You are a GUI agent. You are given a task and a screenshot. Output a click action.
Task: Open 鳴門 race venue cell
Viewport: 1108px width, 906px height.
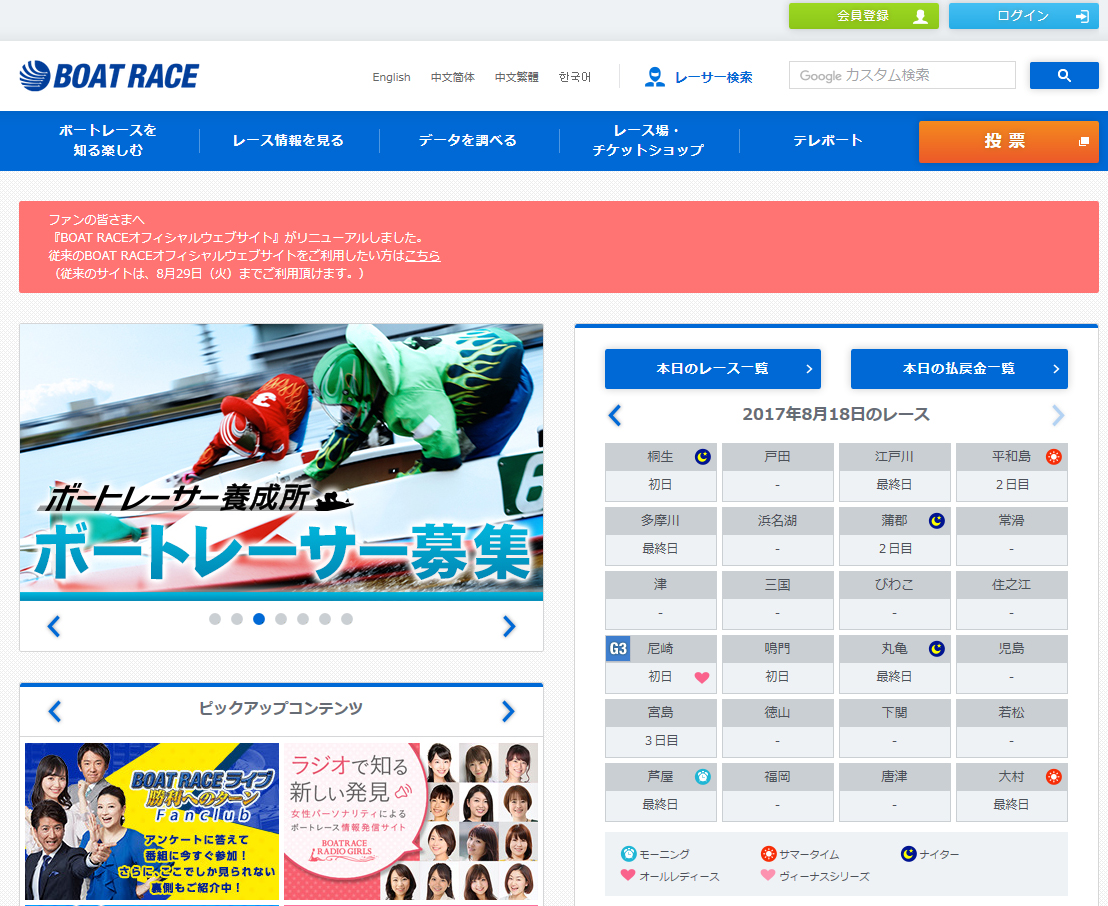coord(777,664)
